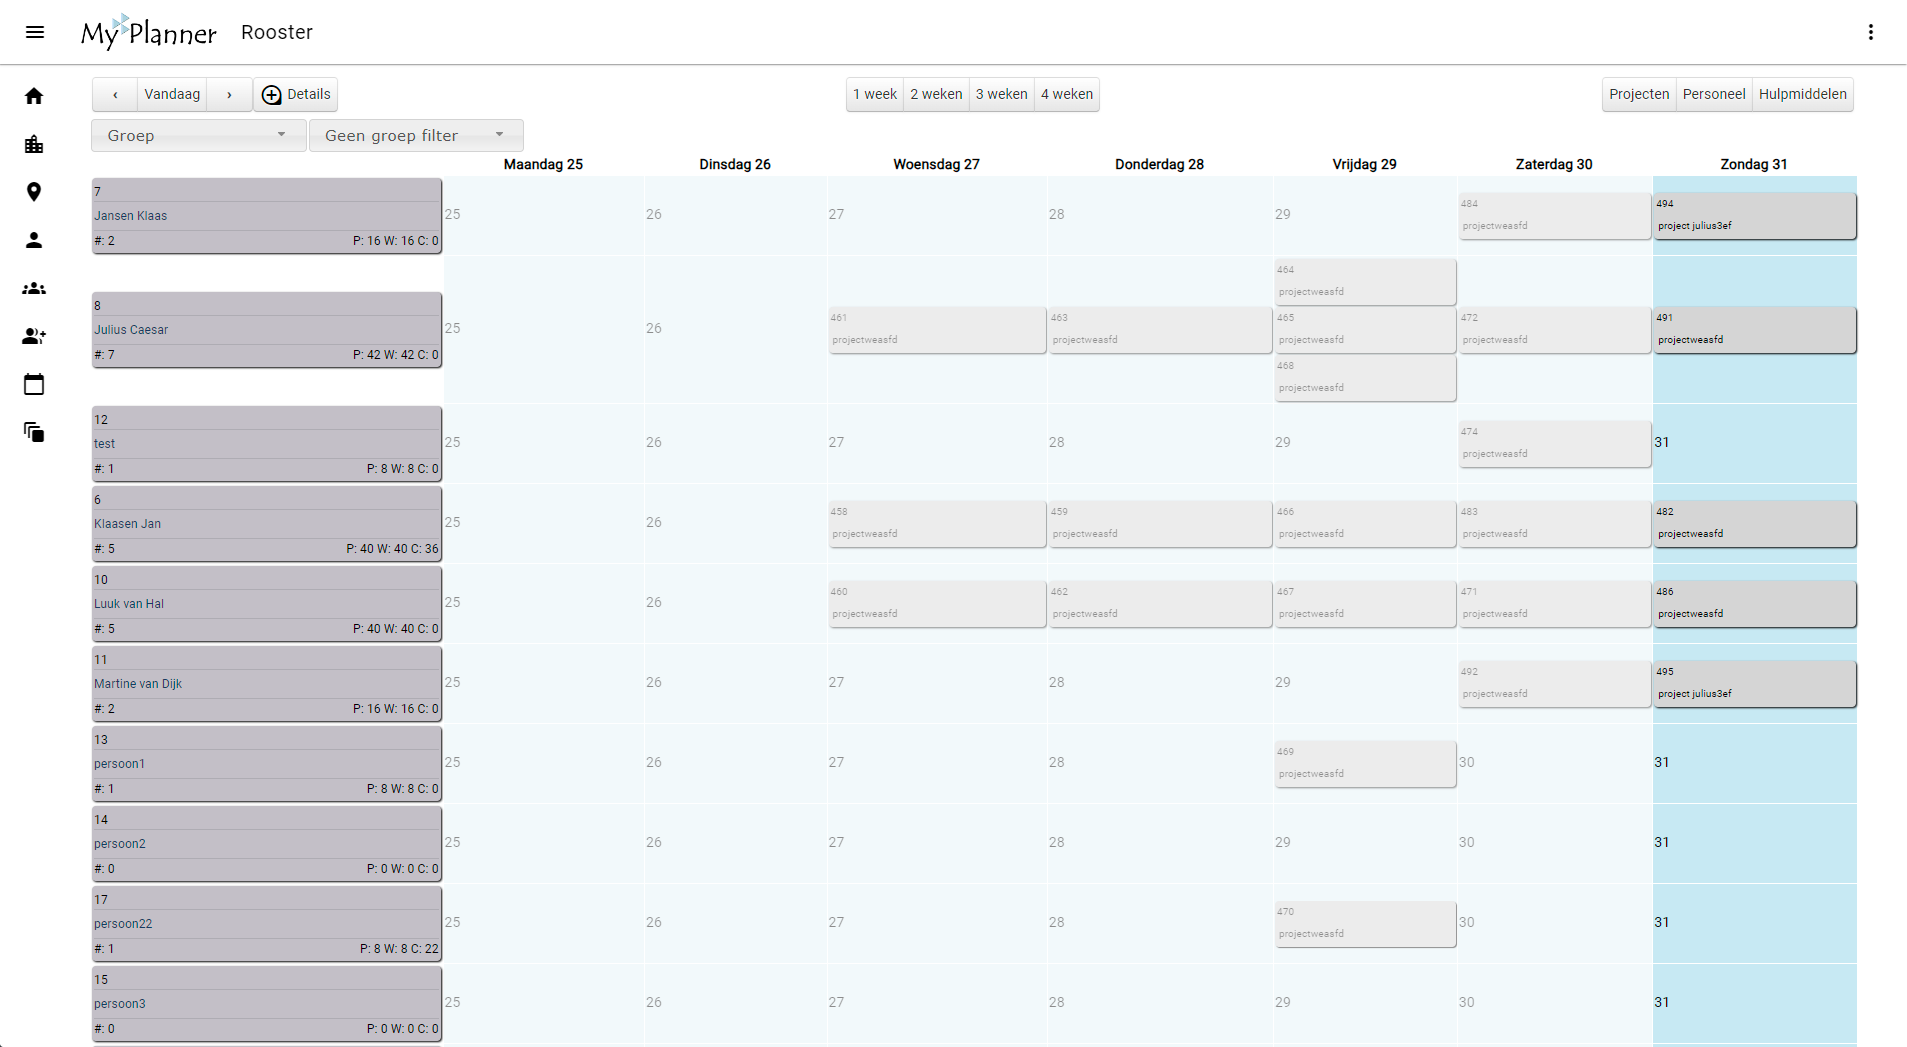Image resolution: width=1907 pixels, height=1047 pixels.
Task: Select the groups icon in sidebar
Action: click(34, 288)
